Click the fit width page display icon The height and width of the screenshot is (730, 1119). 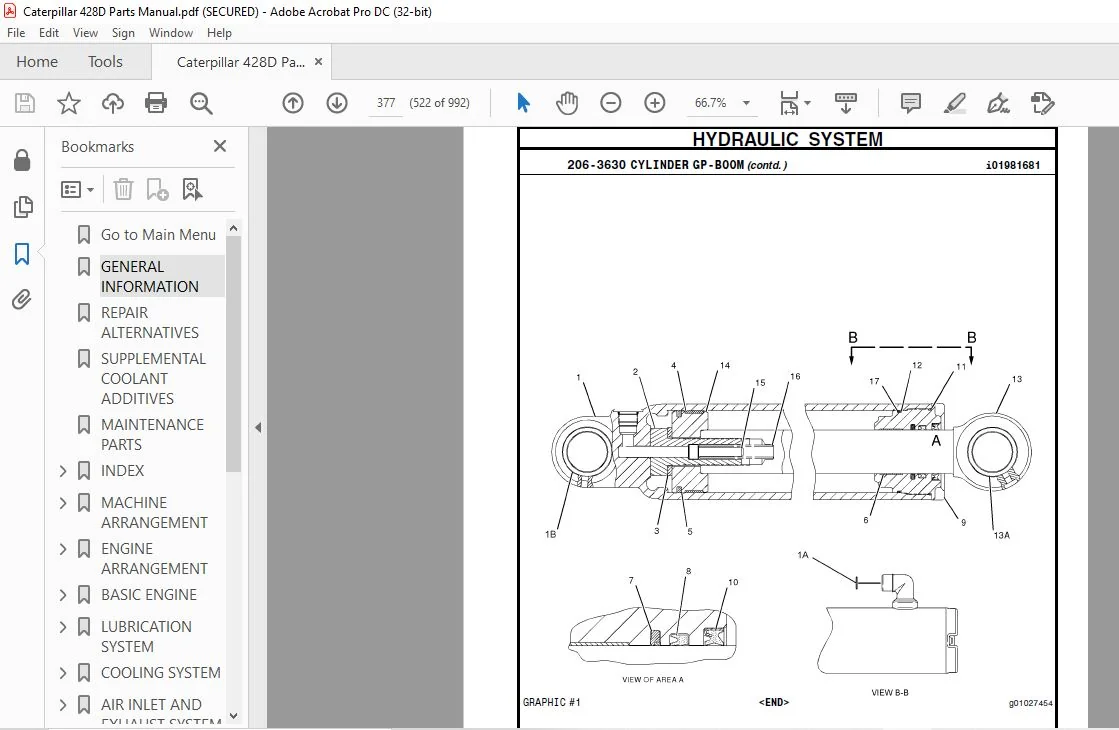click(789, 103)
